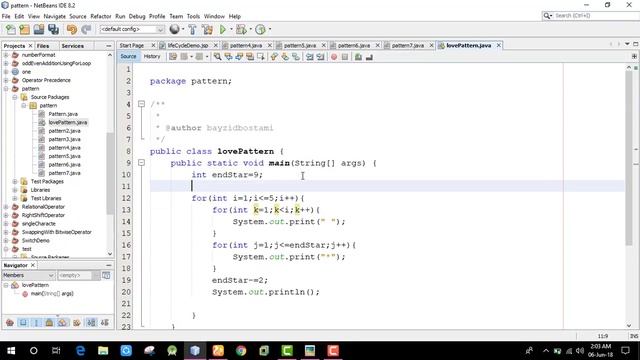Image resolution: width=640 pixels, height=360 pixels.
Task: Expand the Test Packages node
Action: coord(15,181)
